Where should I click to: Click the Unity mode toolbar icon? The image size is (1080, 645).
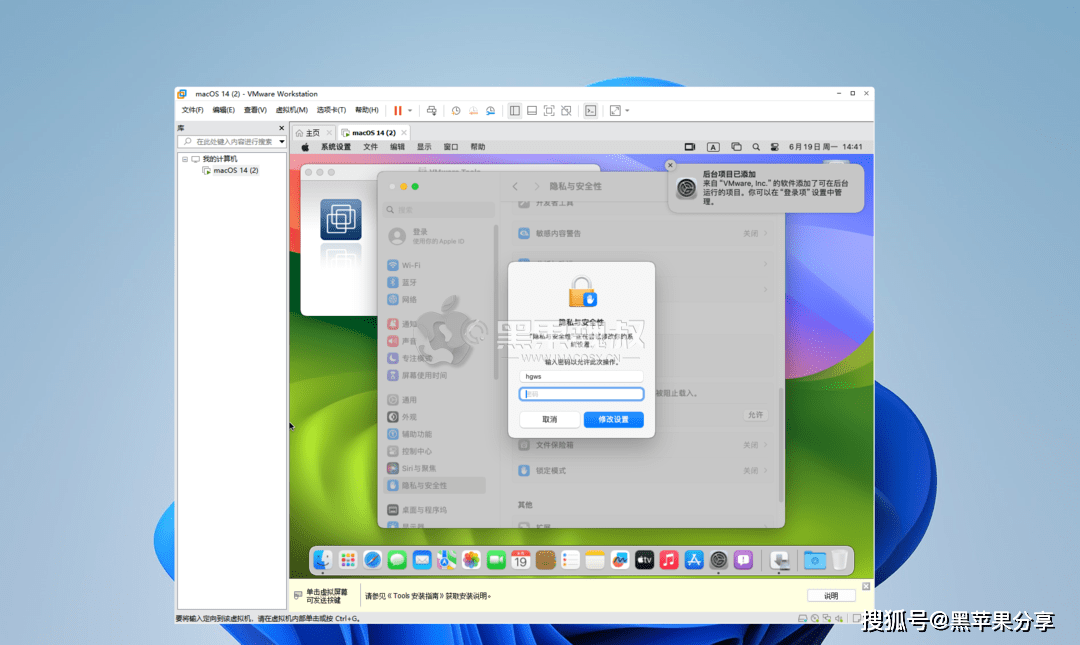(566, 110)
